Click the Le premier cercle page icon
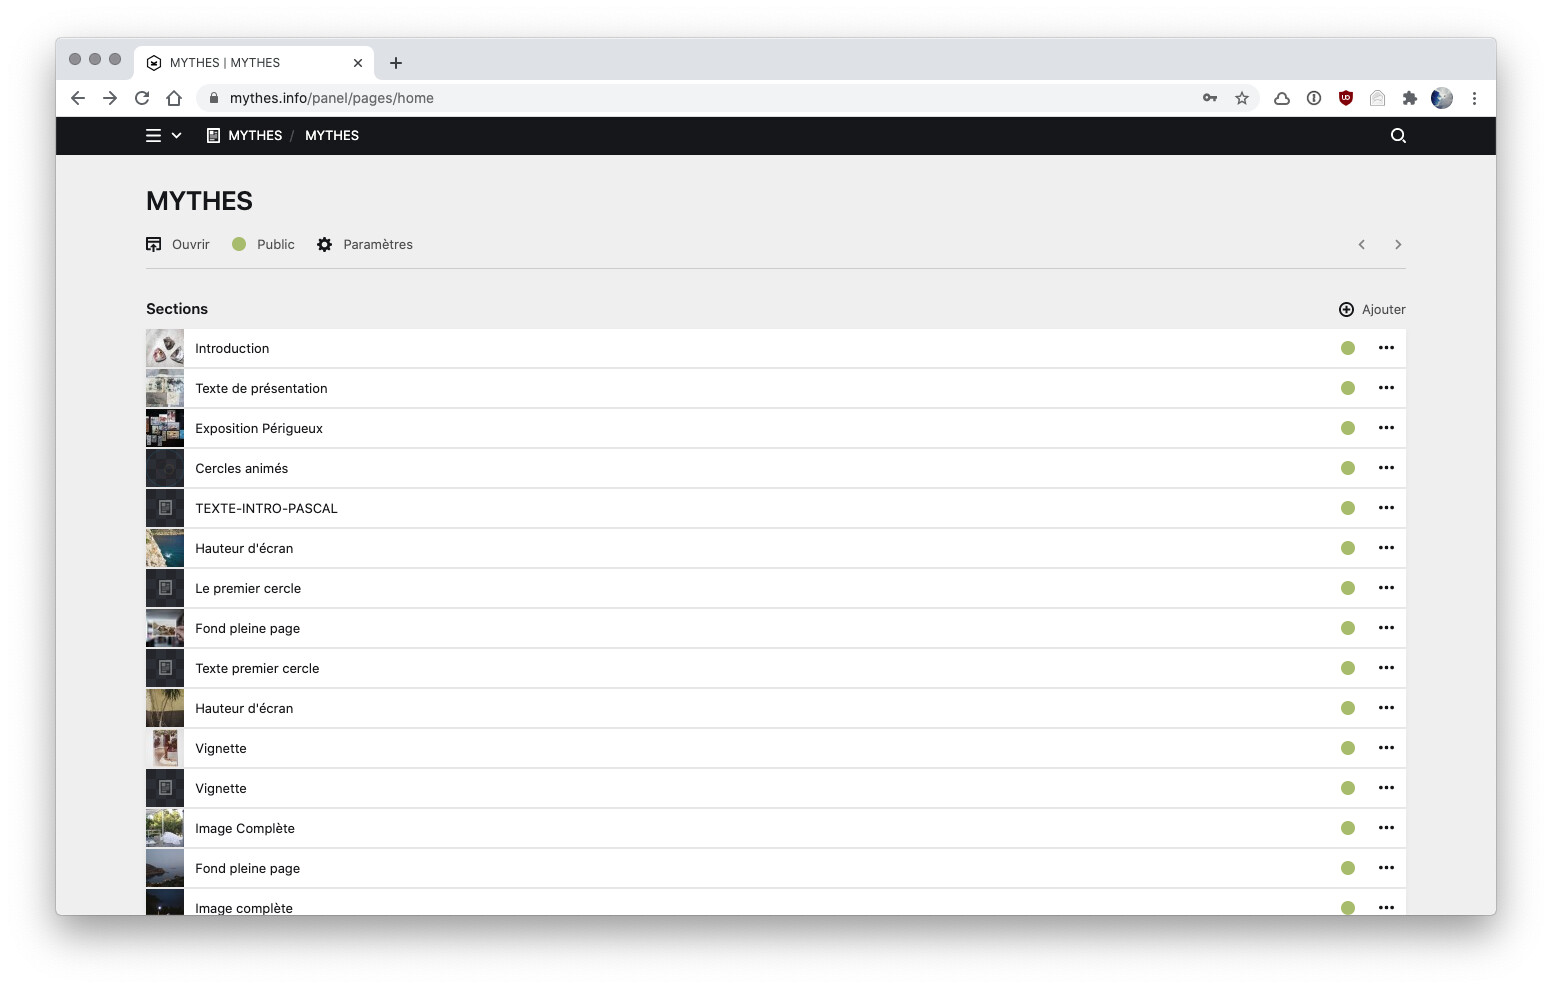This screenshot has width=1552, height=989. tap(165, 589)
